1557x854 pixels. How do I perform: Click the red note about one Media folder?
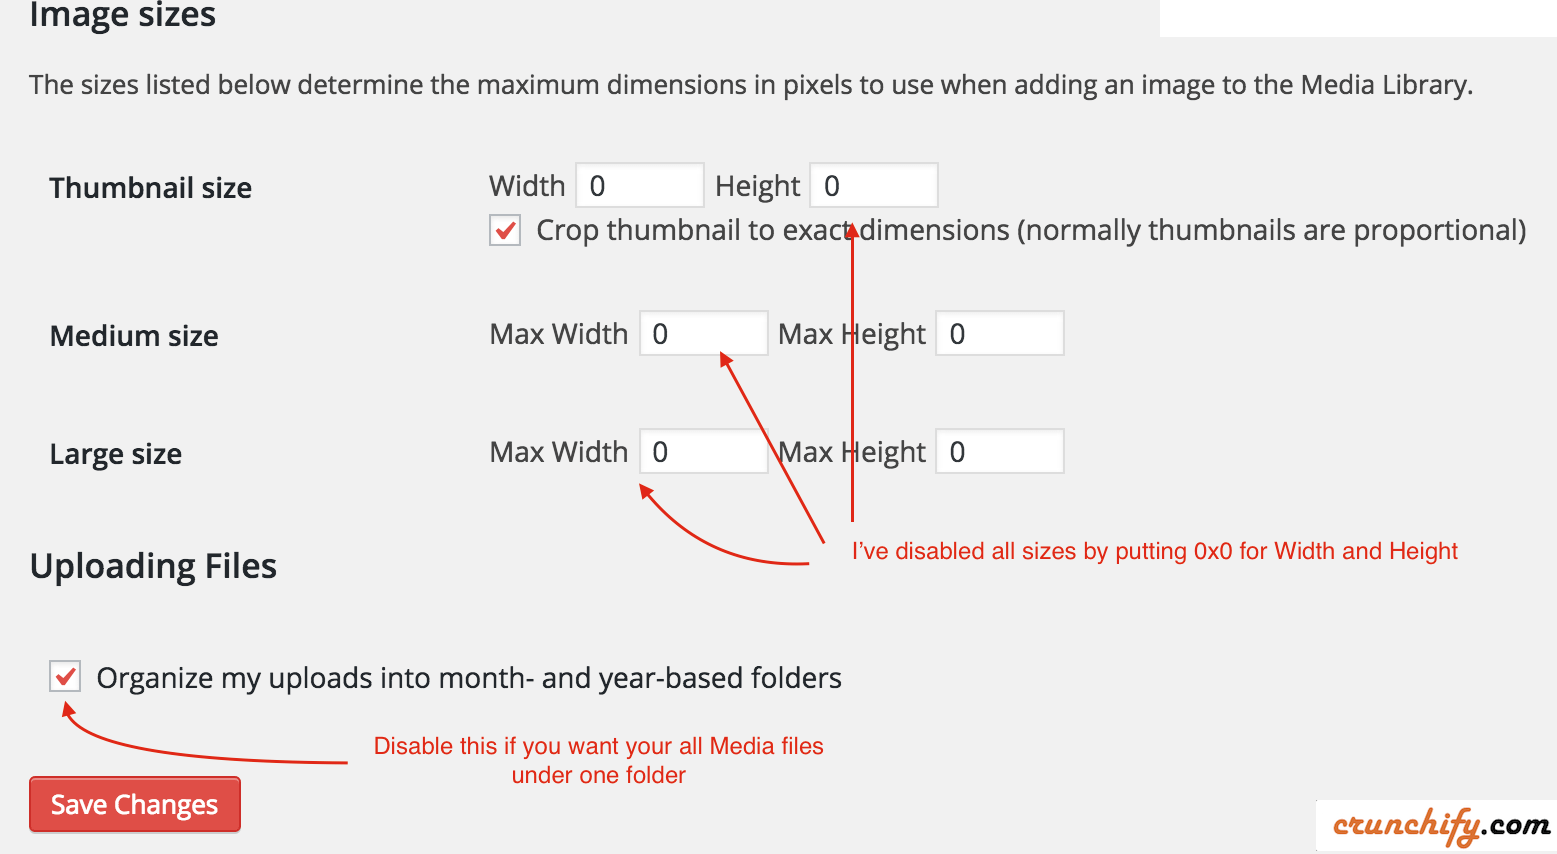599,760
